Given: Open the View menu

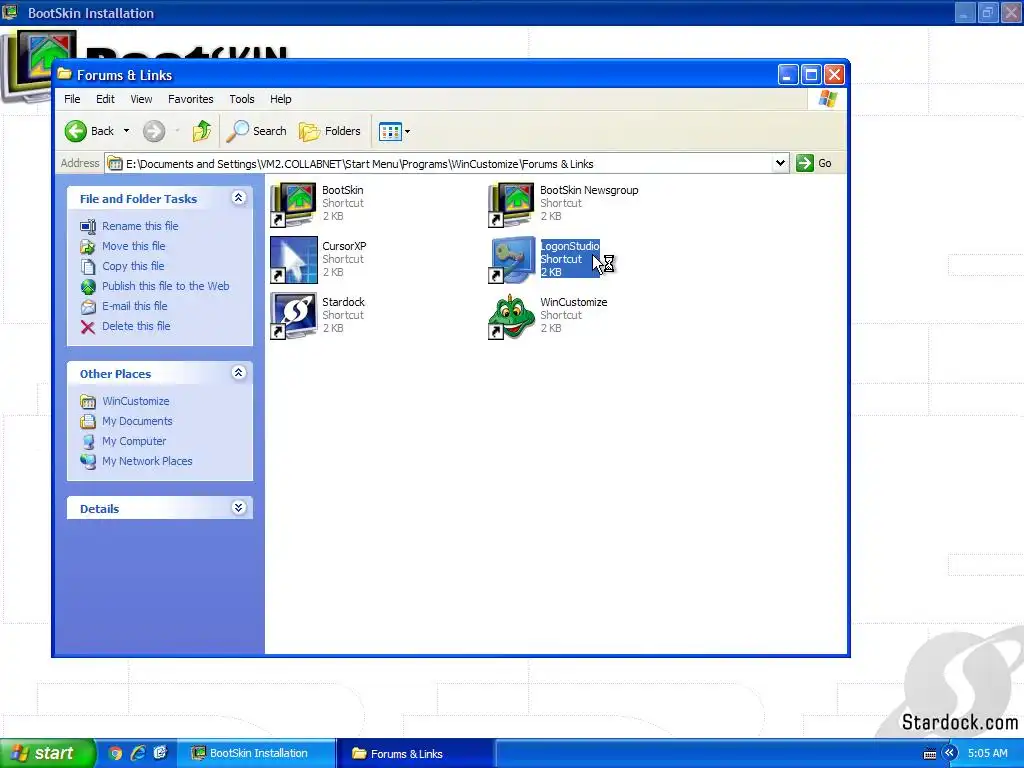Looking at the screenshot, I should click(x=141, y=99).
